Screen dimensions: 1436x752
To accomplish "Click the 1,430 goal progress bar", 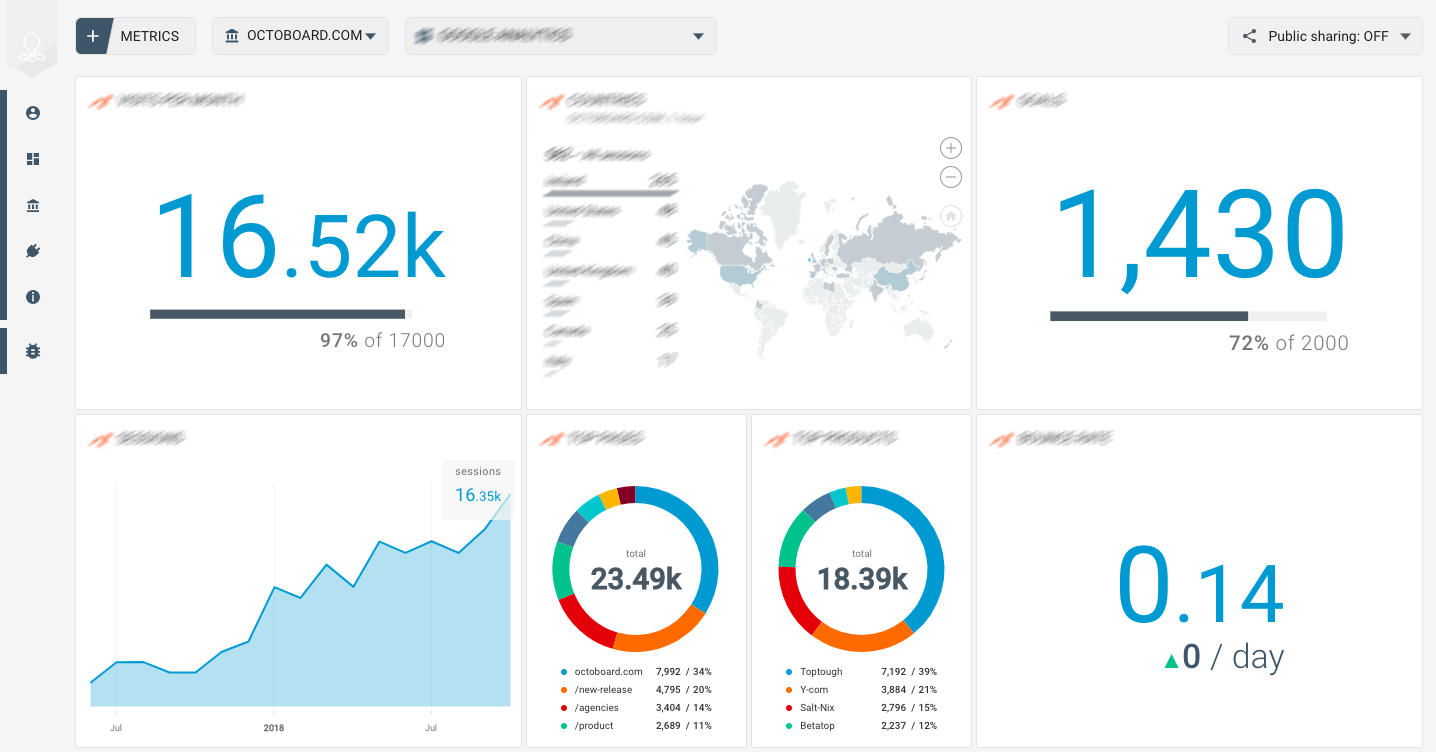I will (1187, 316).
